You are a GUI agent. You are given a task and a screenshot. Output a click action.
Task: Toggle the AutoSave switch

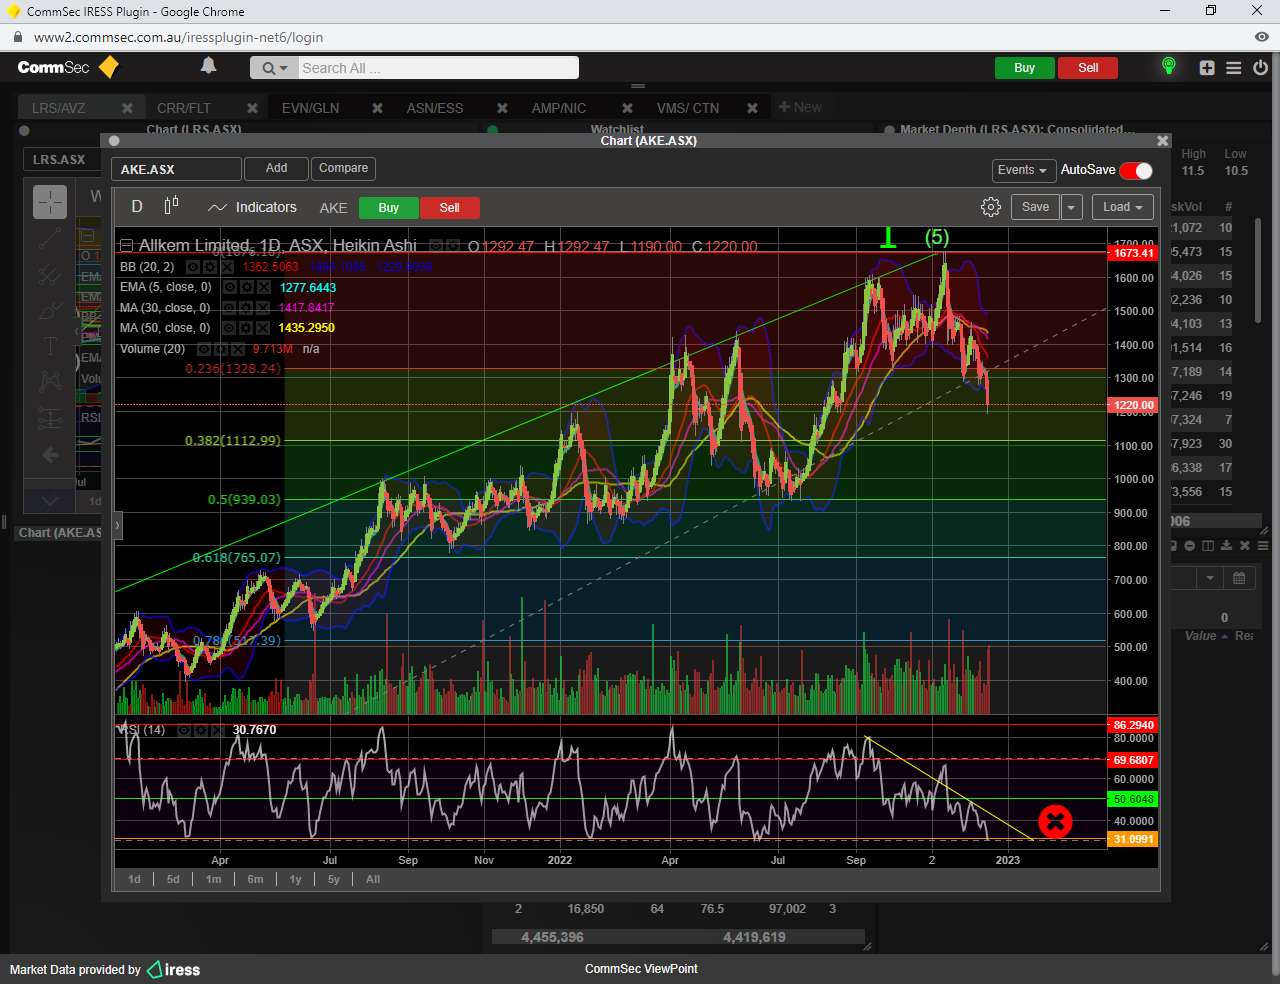pos(1136,170)
